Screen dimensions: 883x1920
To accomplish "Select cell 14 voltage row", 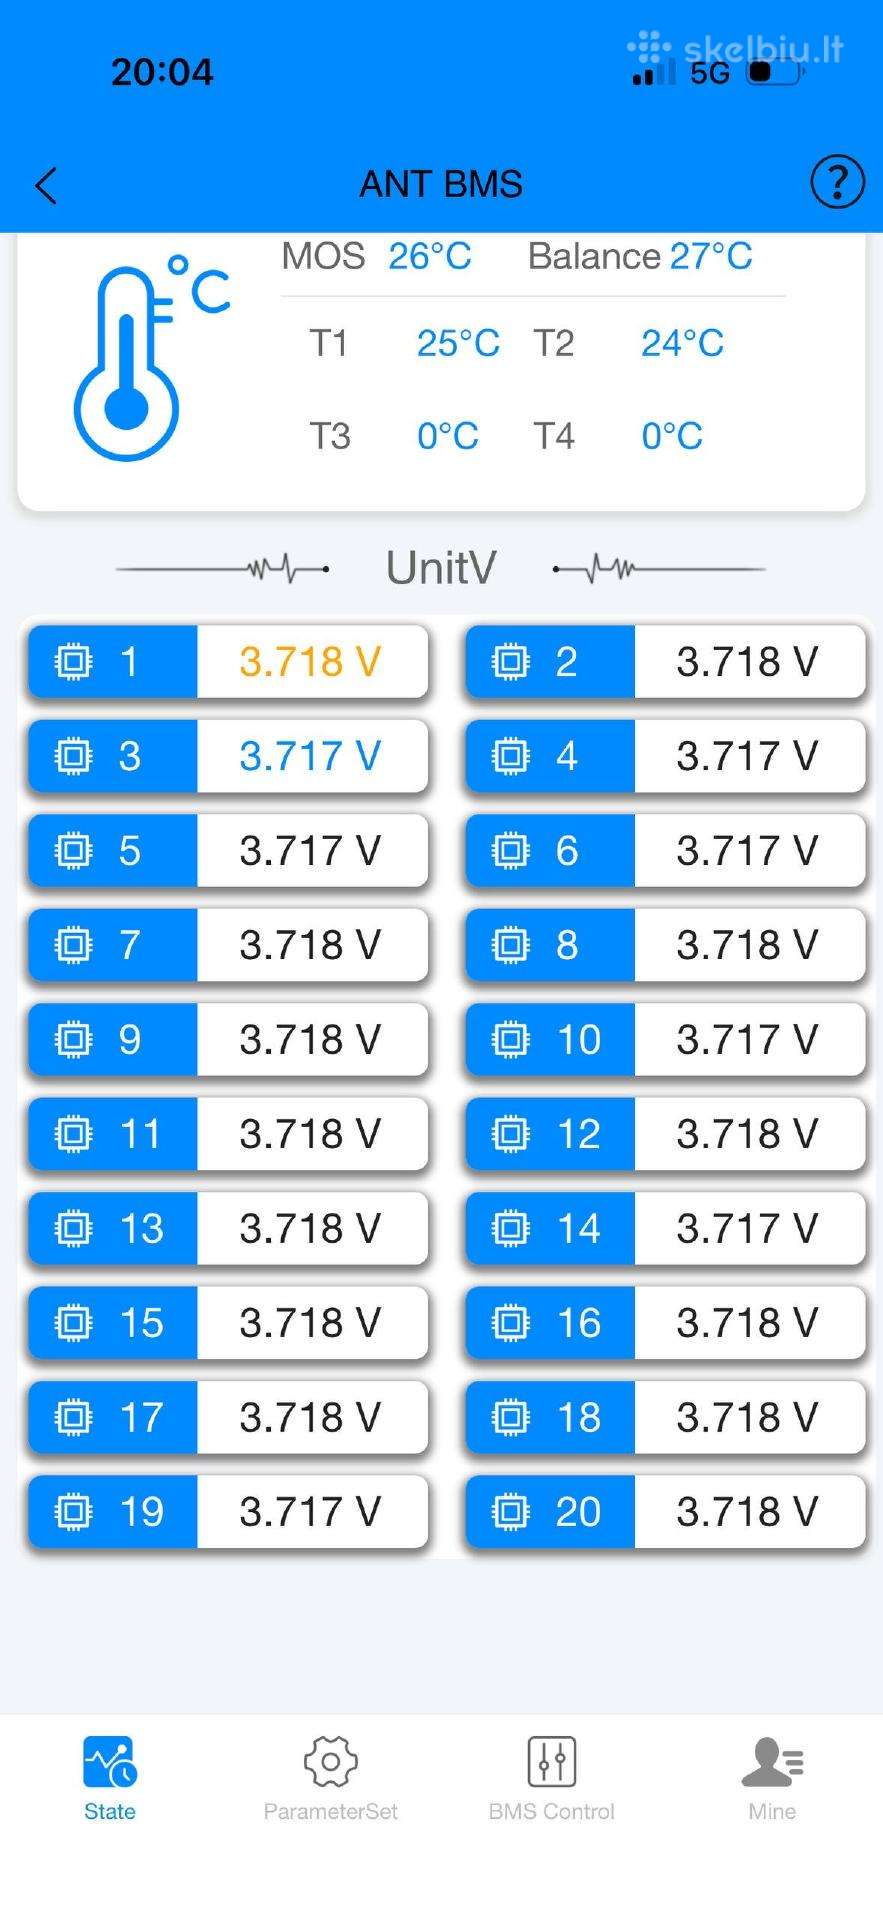I will (x=665, y=1228).
